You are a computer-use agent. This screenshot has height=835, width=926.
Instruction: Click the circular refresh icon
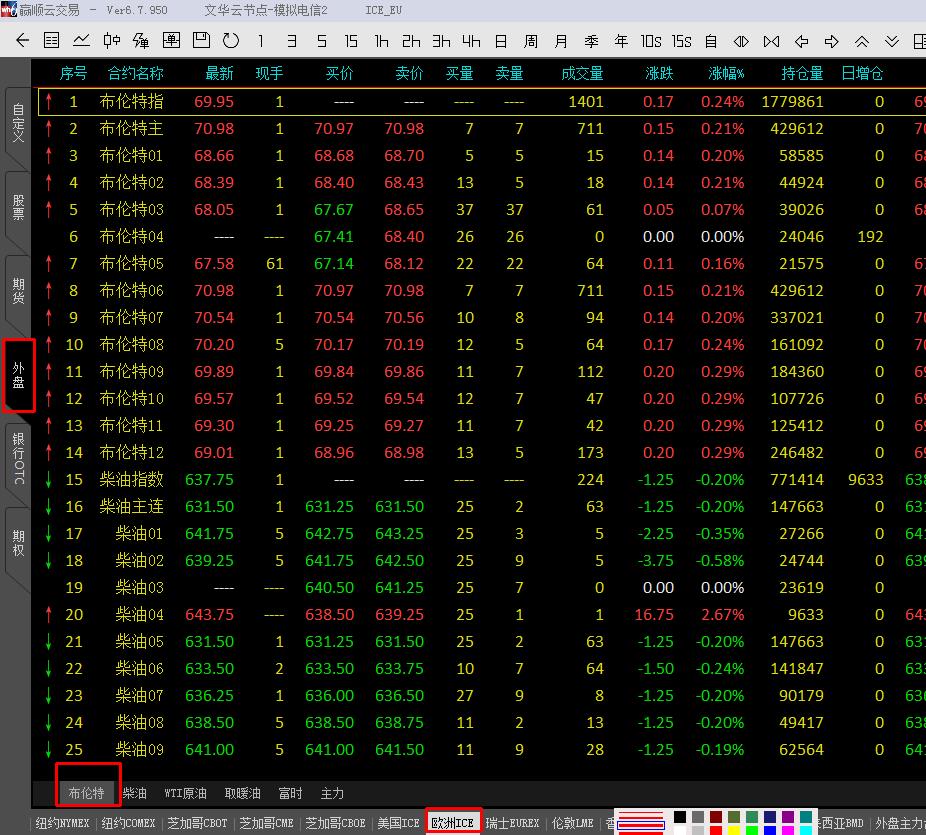point(231,41)
